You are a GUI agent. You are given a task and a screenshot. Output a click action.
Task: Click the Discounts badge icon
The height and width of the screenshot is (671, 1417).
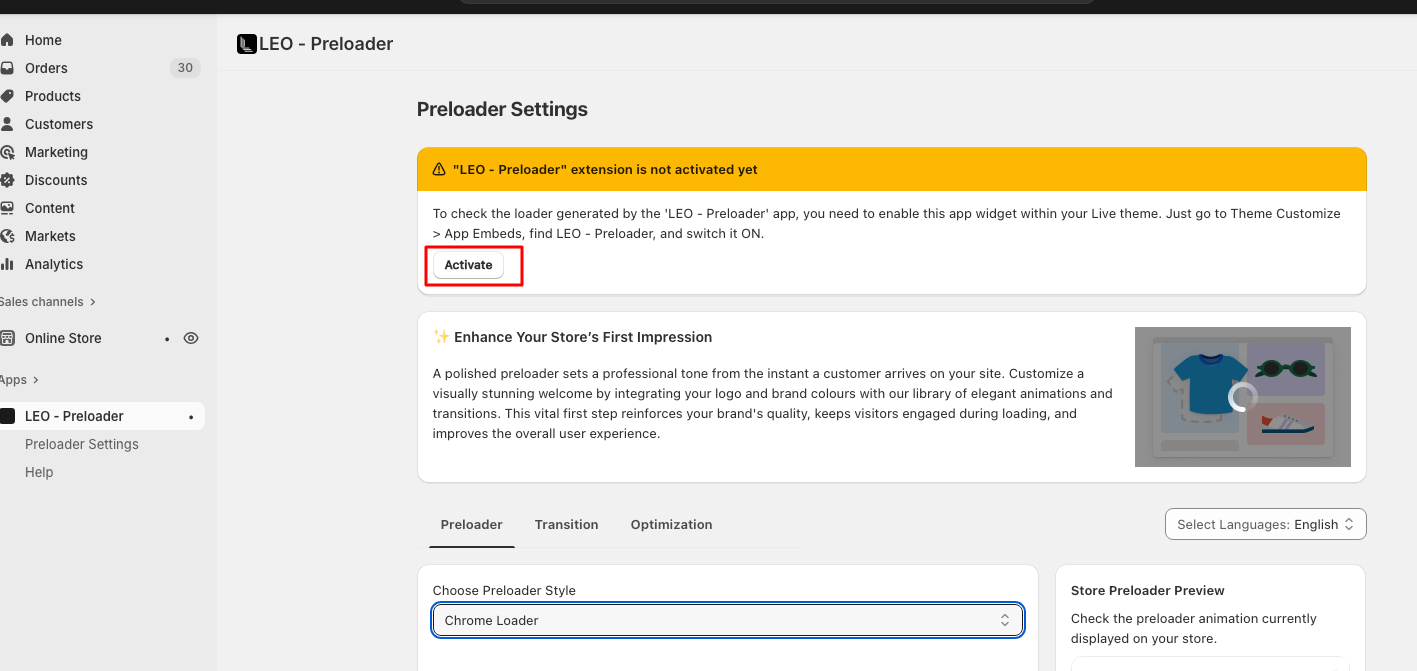pos(7,180)
